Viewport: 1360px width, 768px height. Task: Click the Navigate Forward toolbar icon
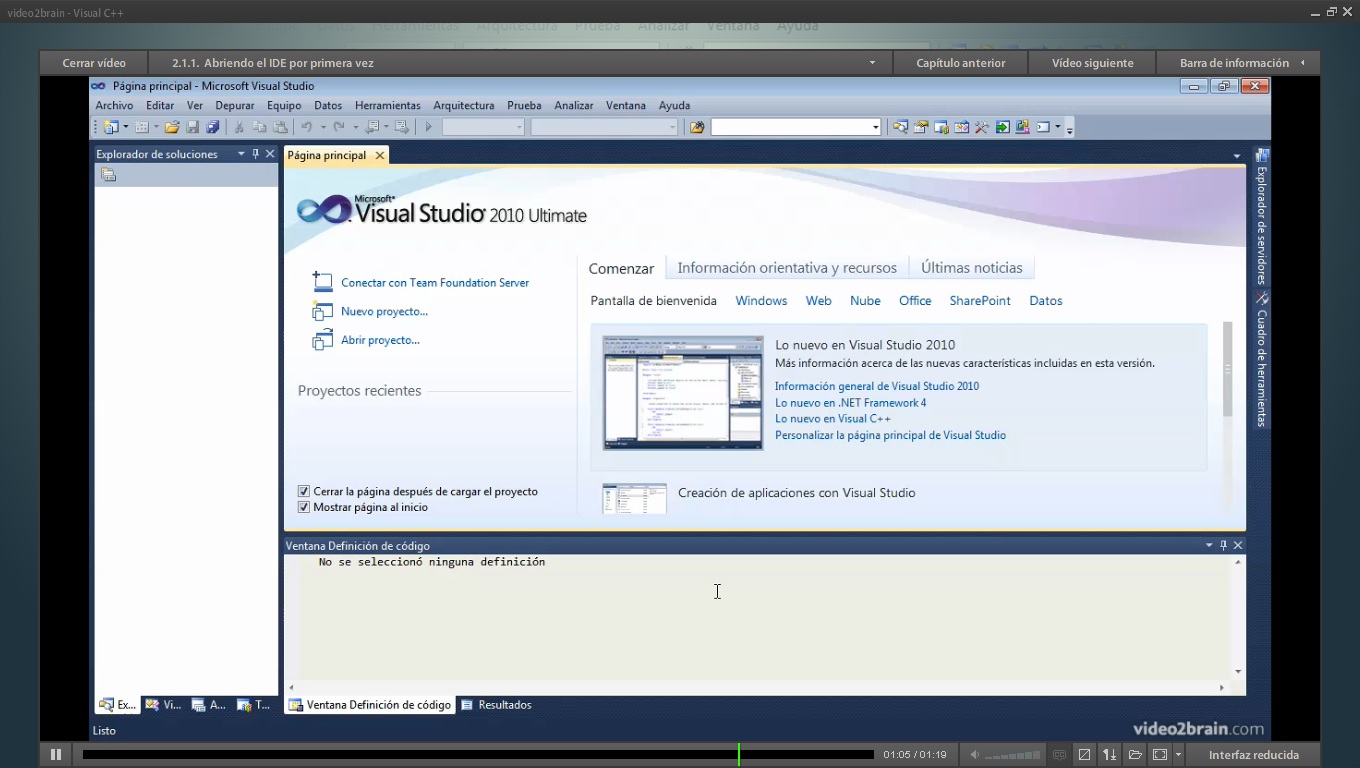pos(401,127)
